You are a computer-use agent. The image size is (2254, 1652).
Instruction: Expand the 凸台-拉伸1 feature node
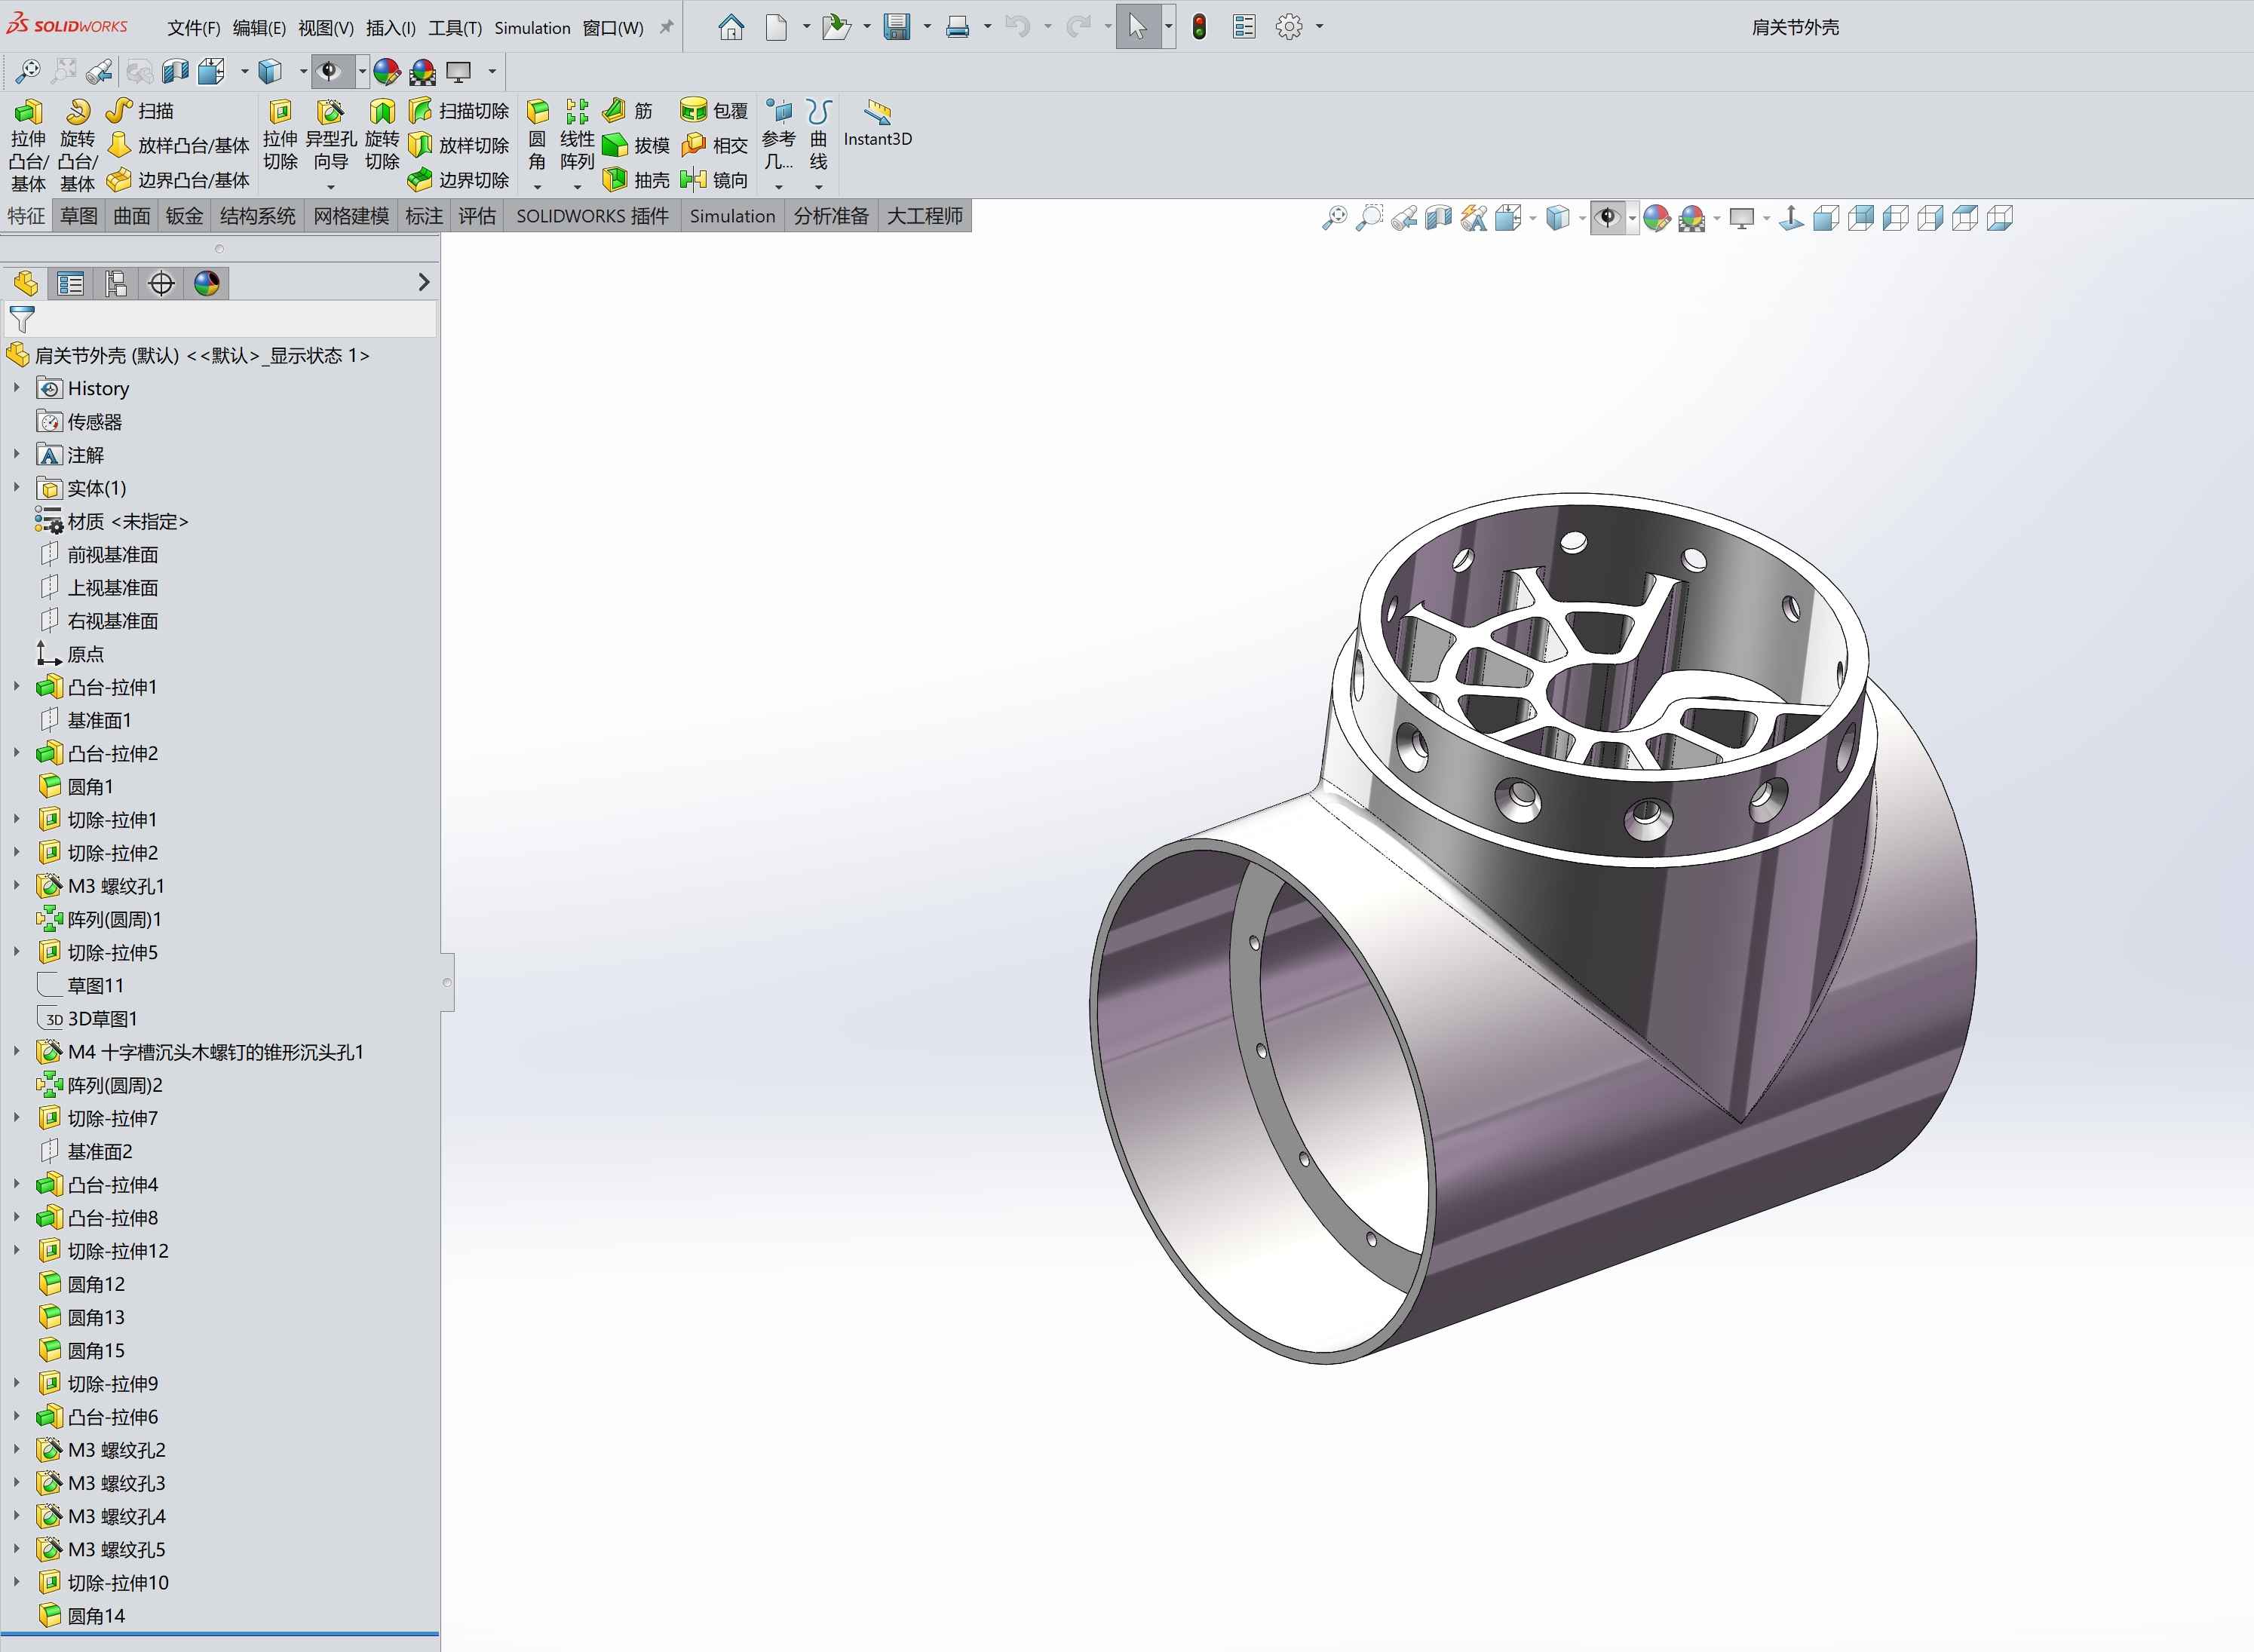(16, 687)
